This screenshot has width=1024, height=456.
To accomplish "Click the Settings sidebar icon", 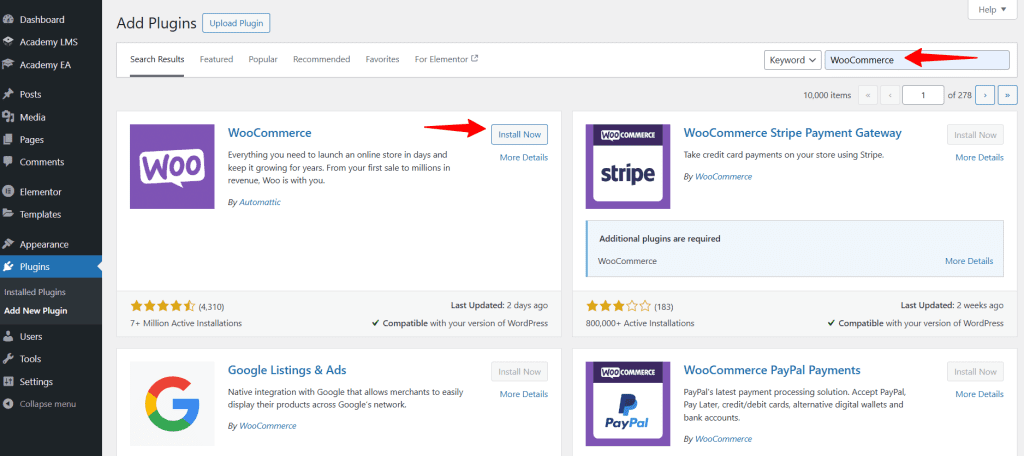I will (x=8, y=382).
